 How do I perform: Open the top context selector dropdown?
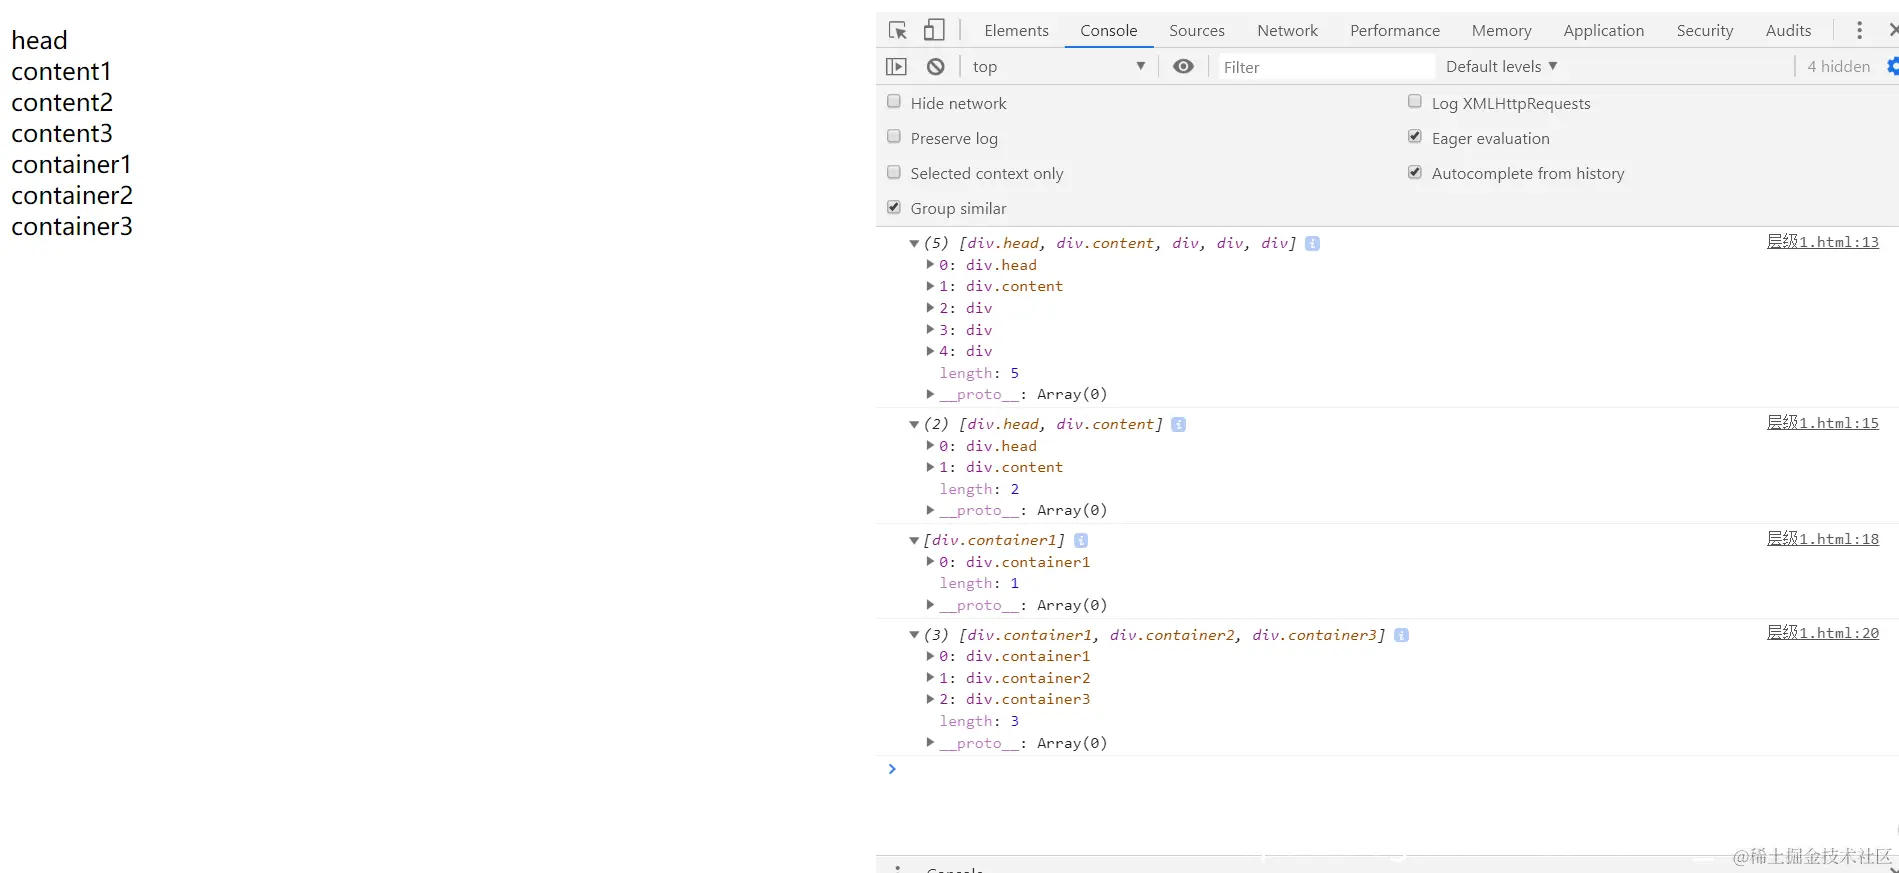[1058, 67]
